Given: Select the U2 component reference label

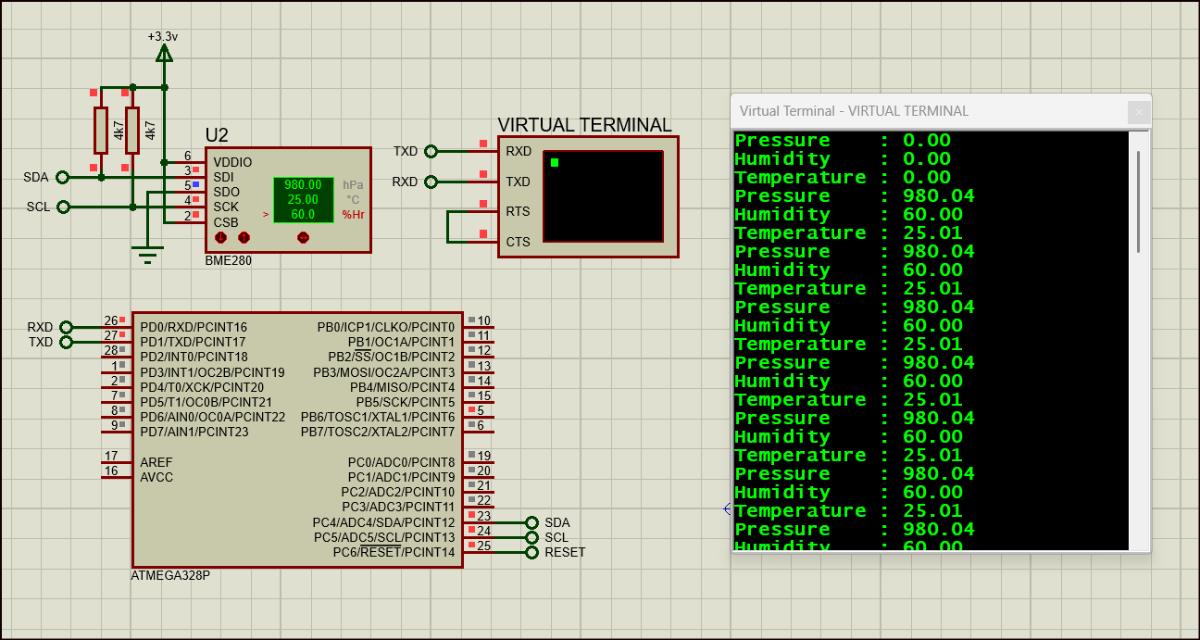Looking at the screenshot, I should click(x=217, y=135).
